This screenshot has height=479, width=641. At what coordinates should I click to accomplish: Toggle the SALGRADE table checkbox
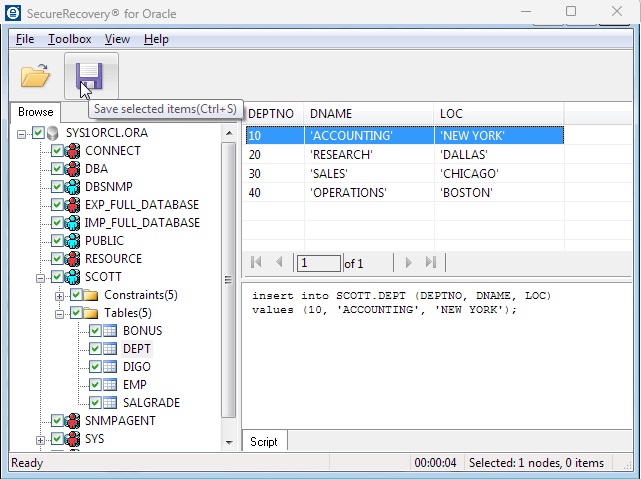tap(95, 403)
